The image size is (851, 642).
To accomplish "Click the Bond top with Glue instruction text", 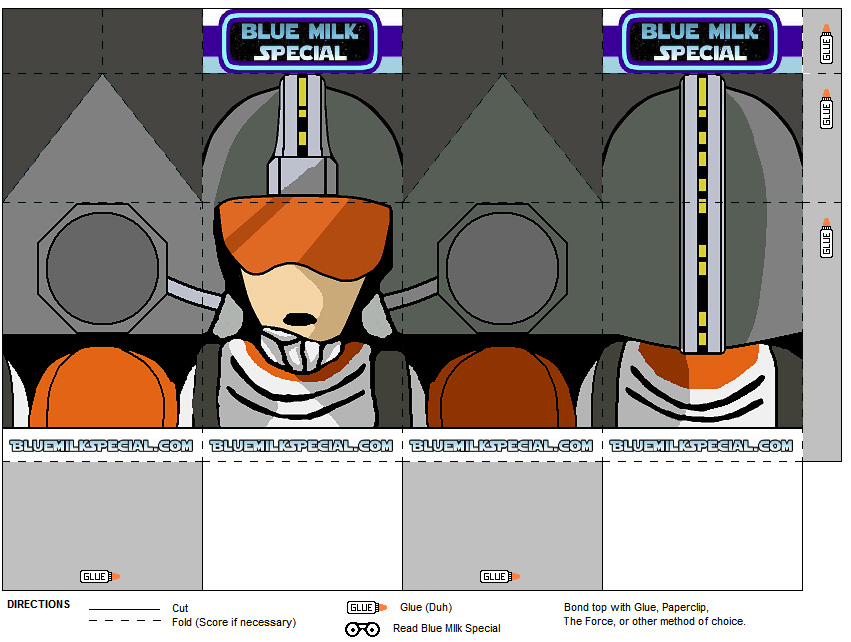I will pos(636,607).
